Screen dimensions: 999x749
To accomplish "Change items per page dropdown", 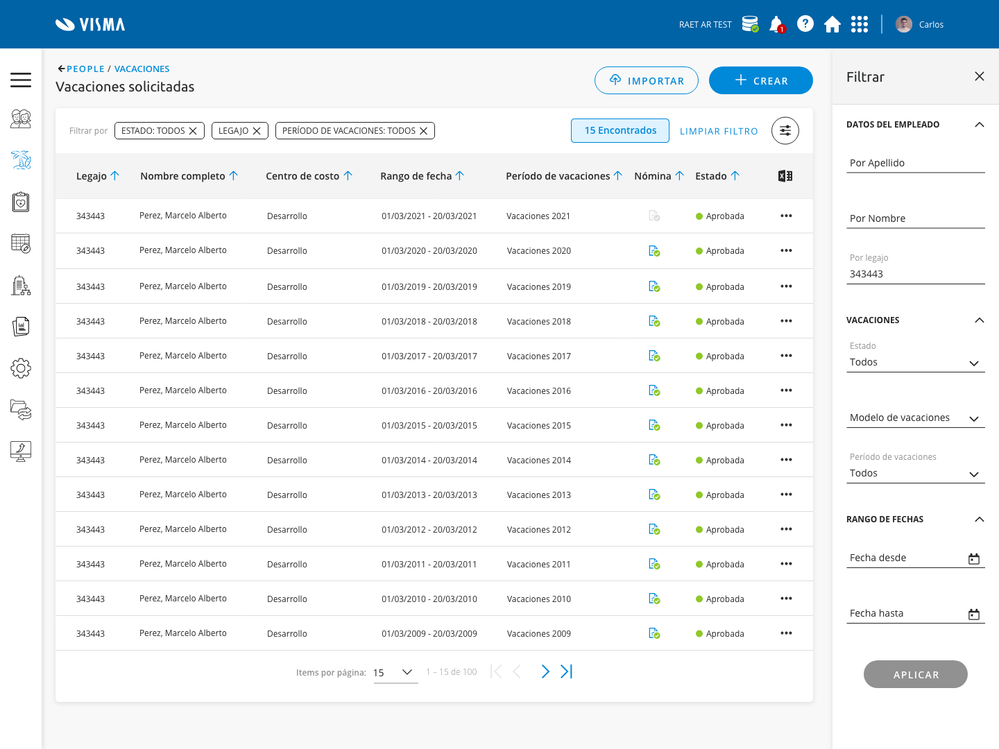I will click(395, 673).
